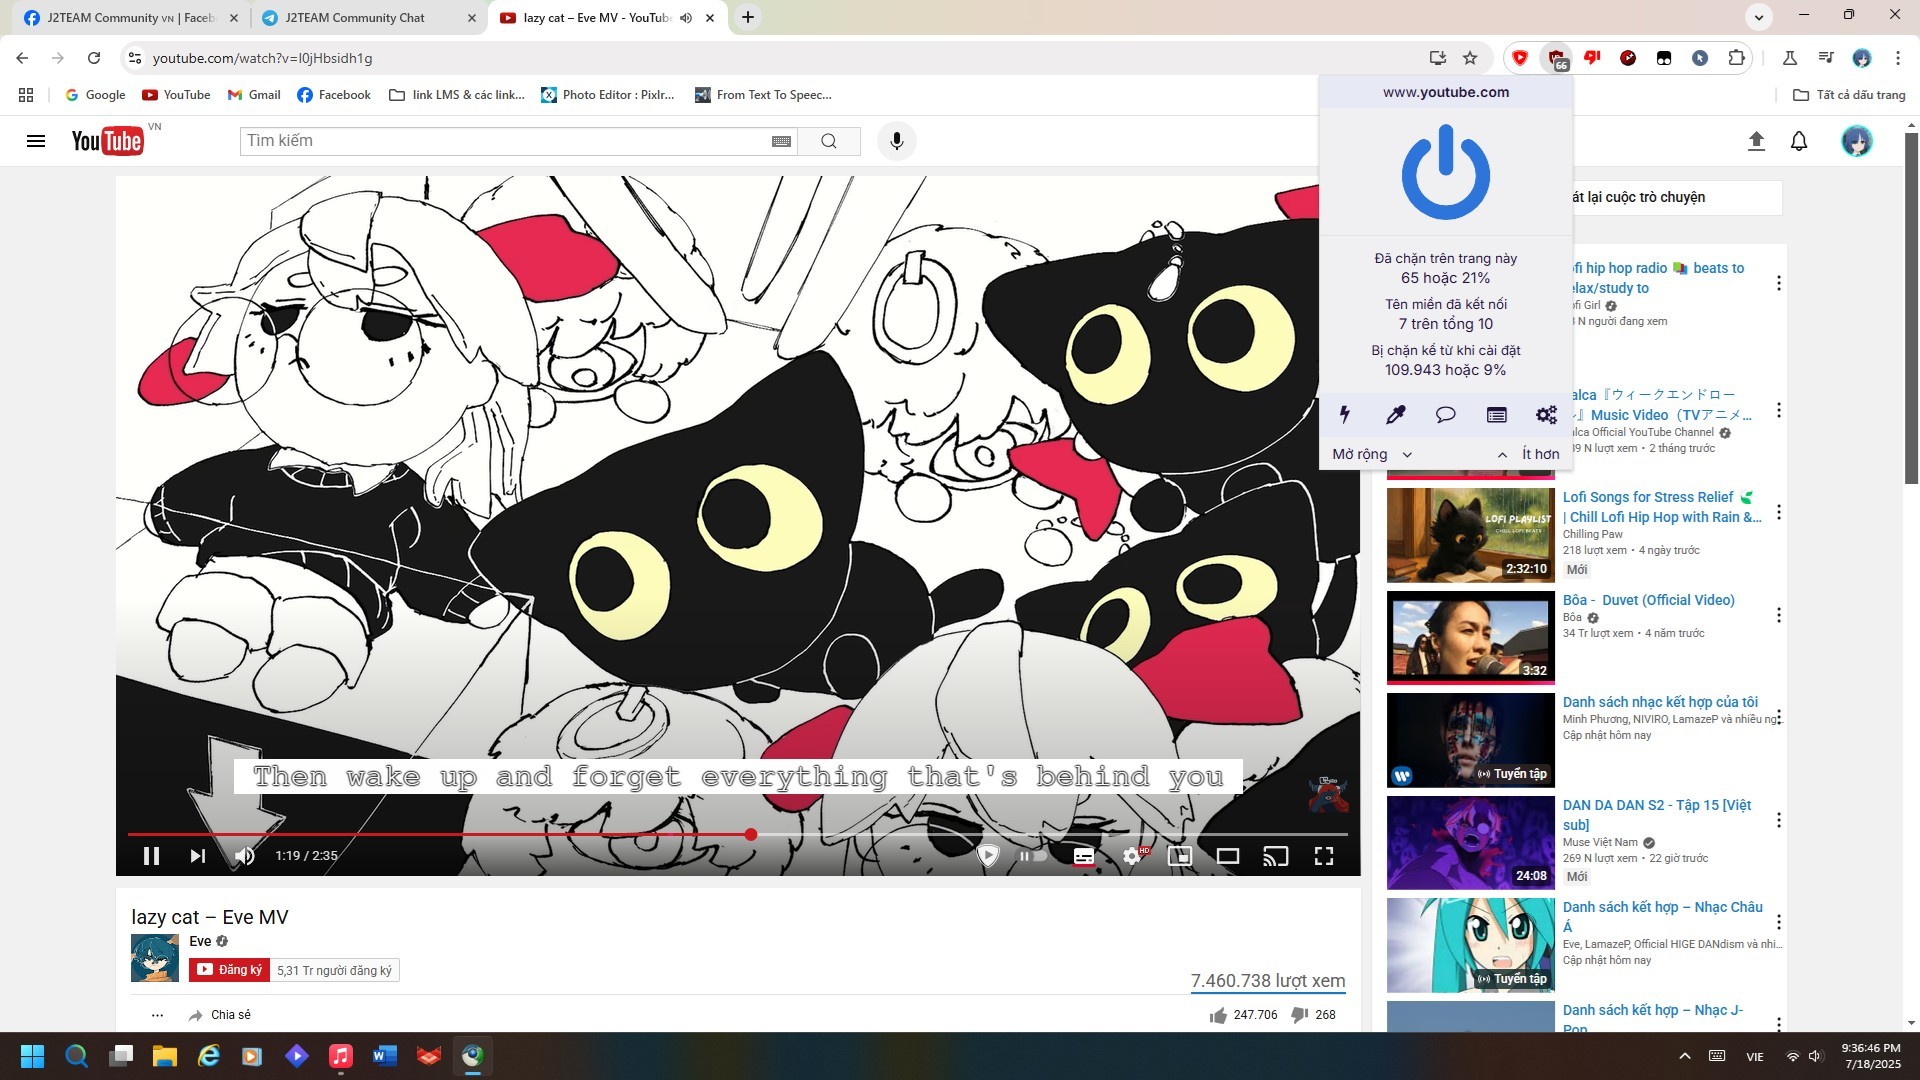The height and width of the screenshot is (1080, 1920).
Task: Open options menu for Bôa - Duvet video
Action: pyautogui.click(x=1779, y=615)
